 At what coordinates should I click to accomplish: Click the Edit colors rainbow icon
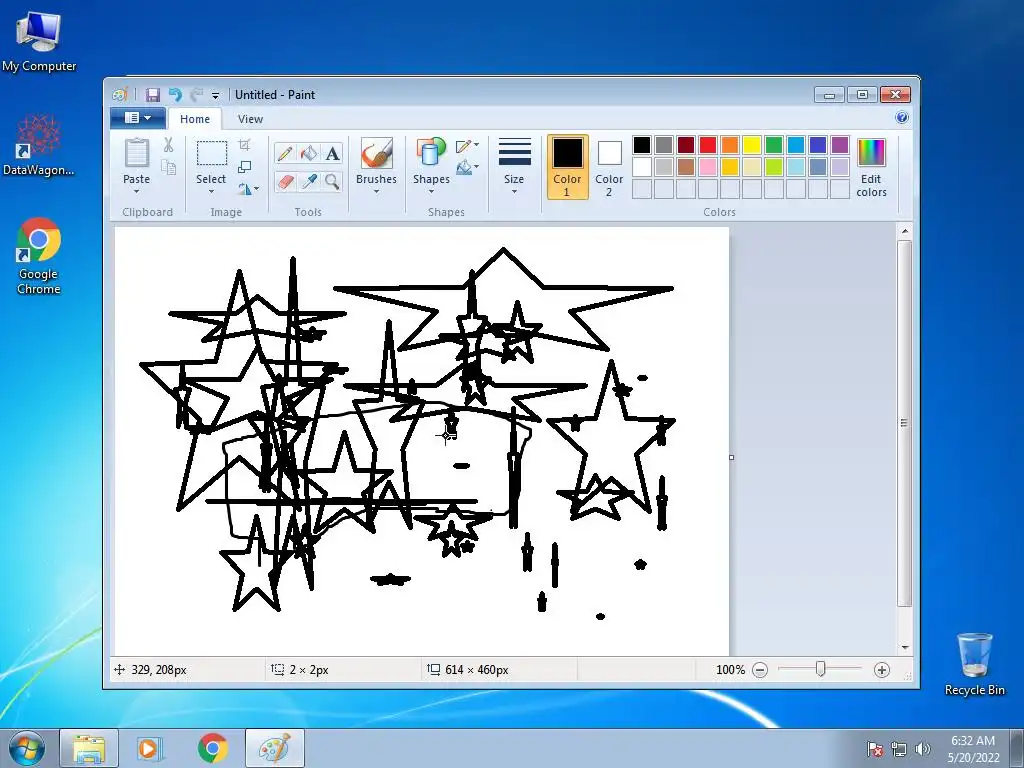coord(871,153)
